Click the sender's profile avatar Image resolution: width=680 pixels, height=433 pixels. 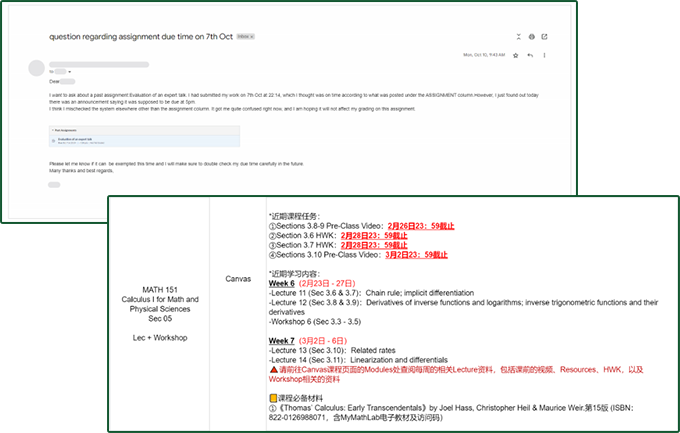(x=36, y=68)
